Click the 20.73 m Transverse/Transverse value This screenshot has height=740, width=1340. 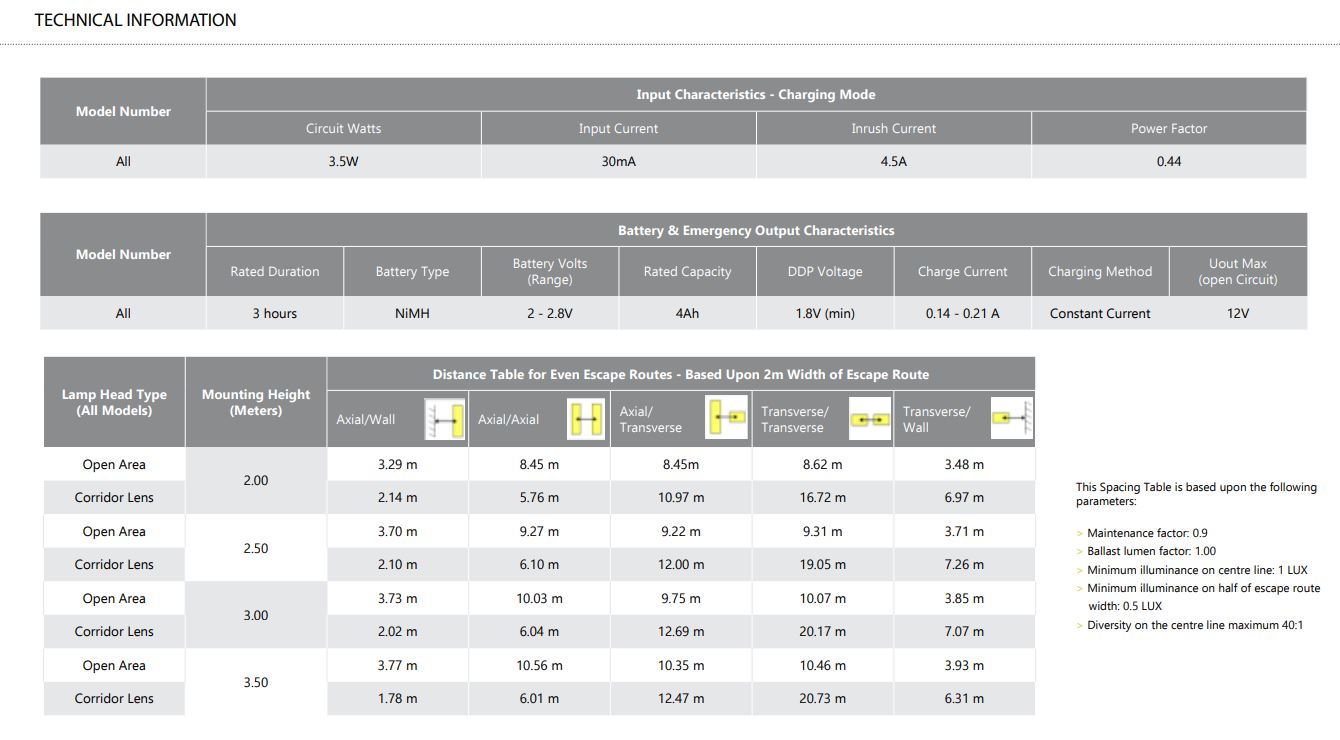point(822,699)
